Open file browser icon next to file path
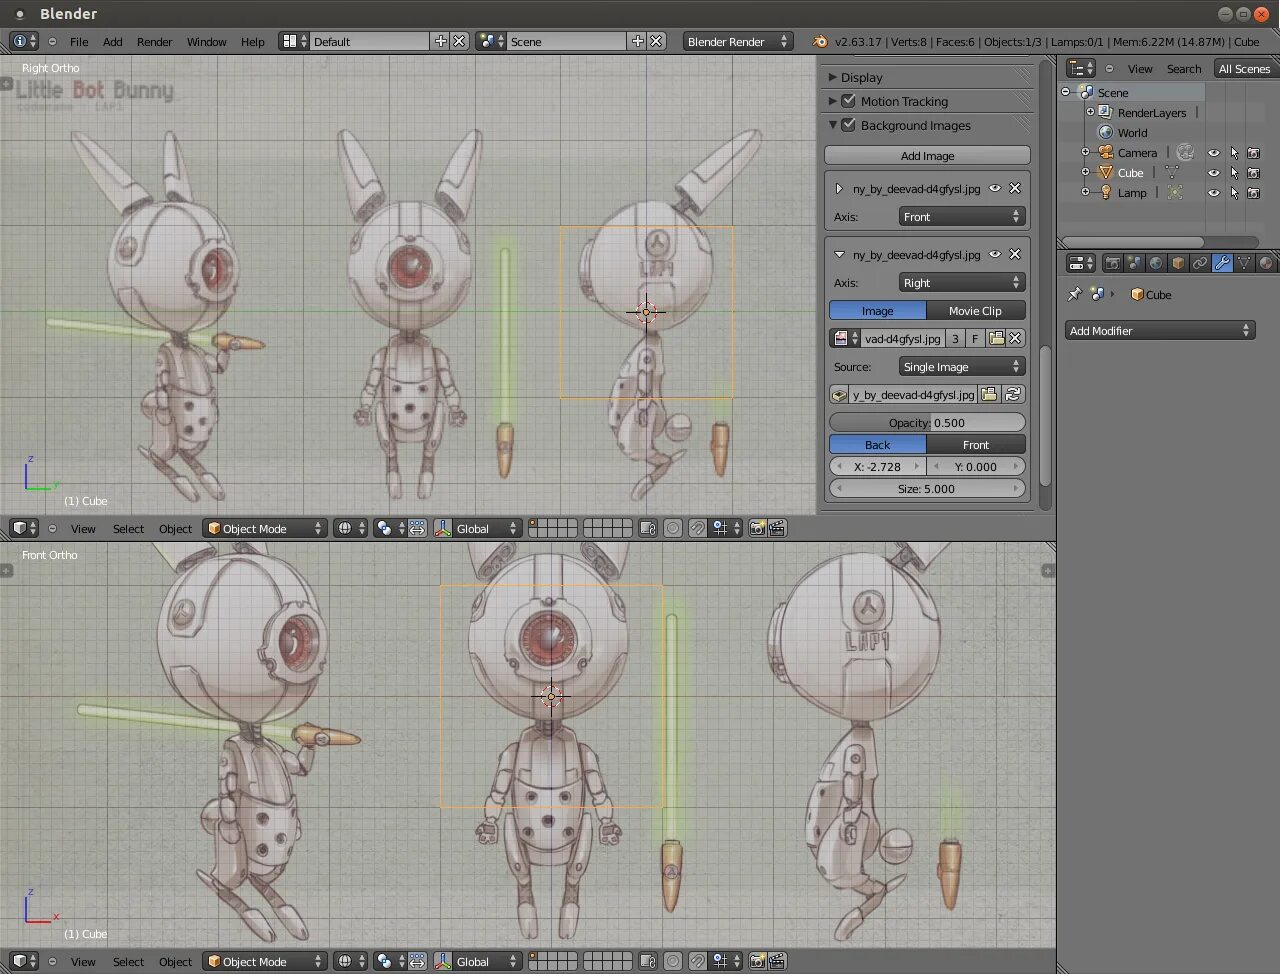The width and height of the screenshot is (1280, 974). [989, 394]
